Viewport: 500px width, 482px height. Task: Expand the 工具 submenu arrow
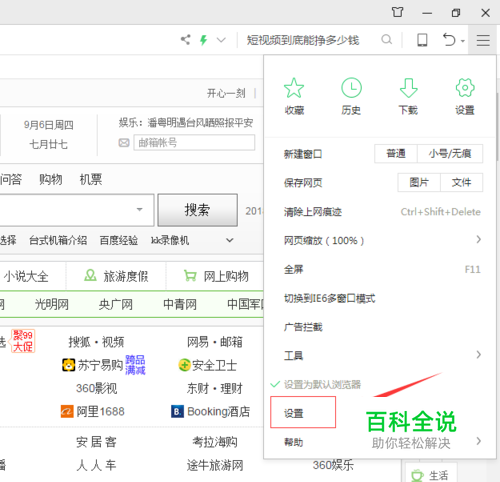pos(479,354)
